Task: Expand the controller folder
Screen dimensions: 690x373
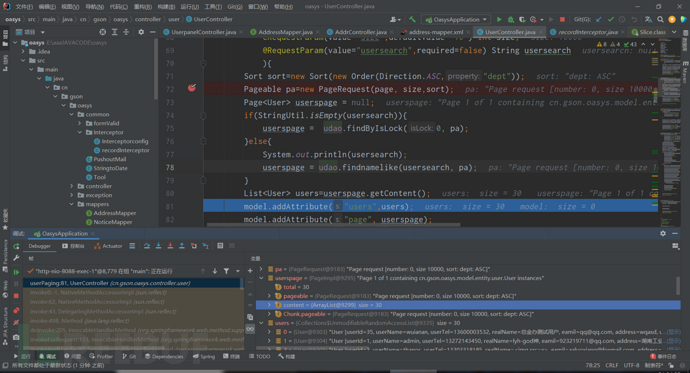Action: (x=72, y=186)
